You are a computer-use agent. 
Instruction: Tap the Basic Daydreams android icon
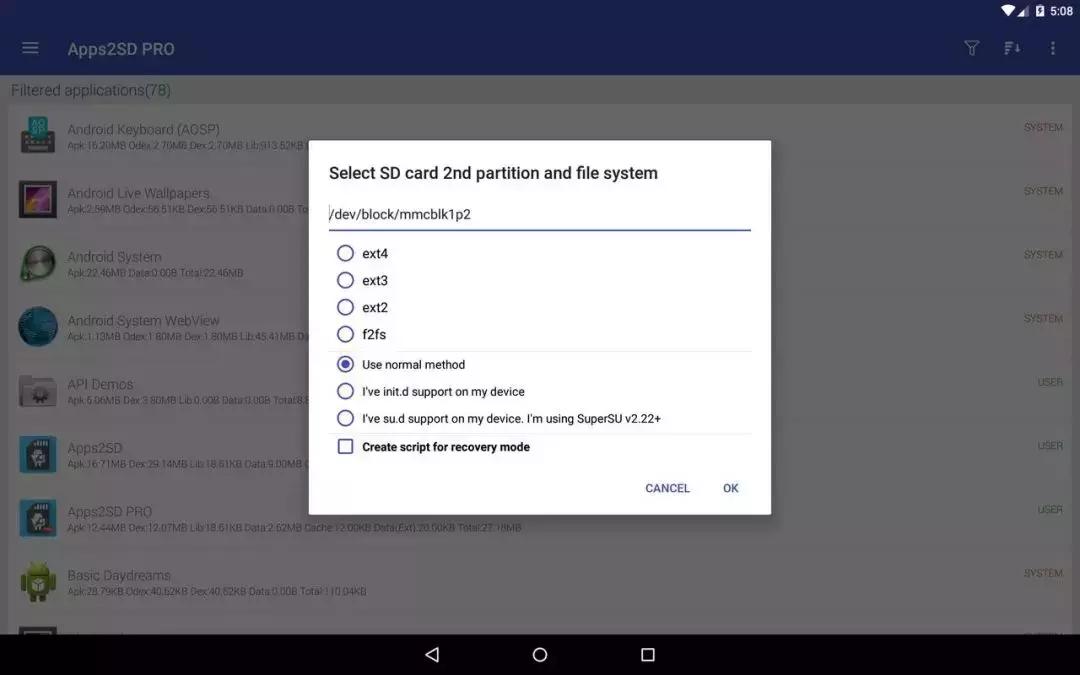38,582
